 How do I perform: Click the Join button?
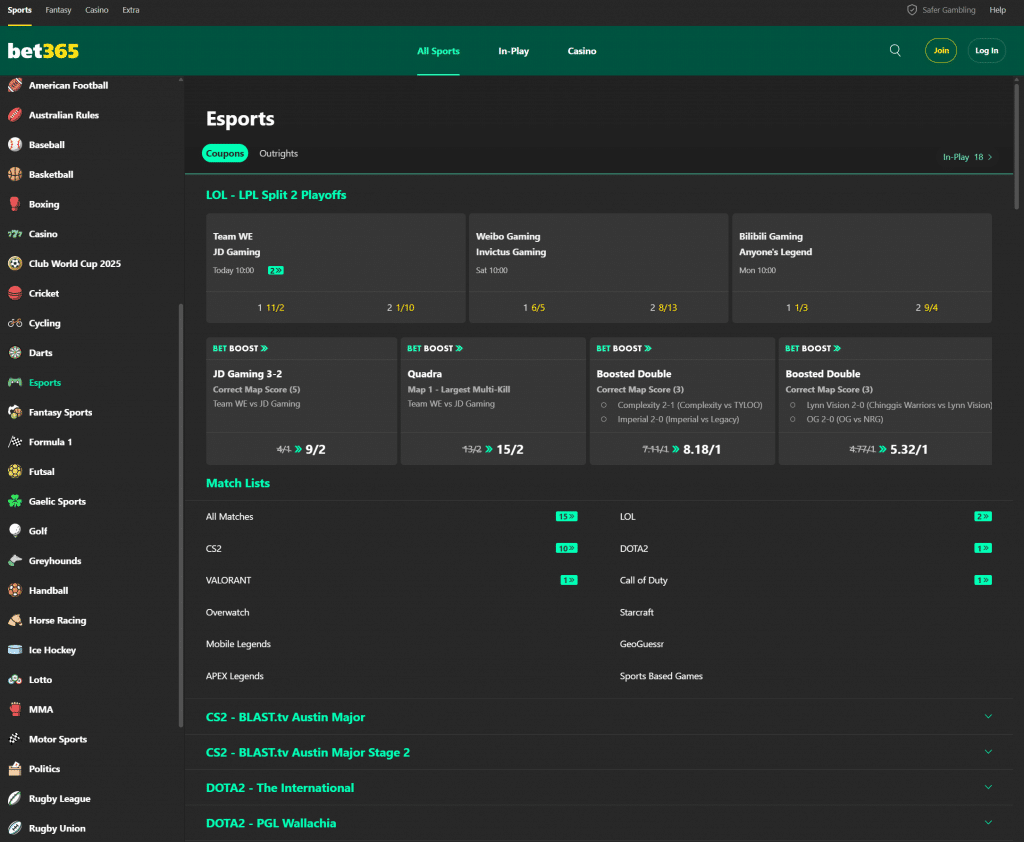[940, 50]
